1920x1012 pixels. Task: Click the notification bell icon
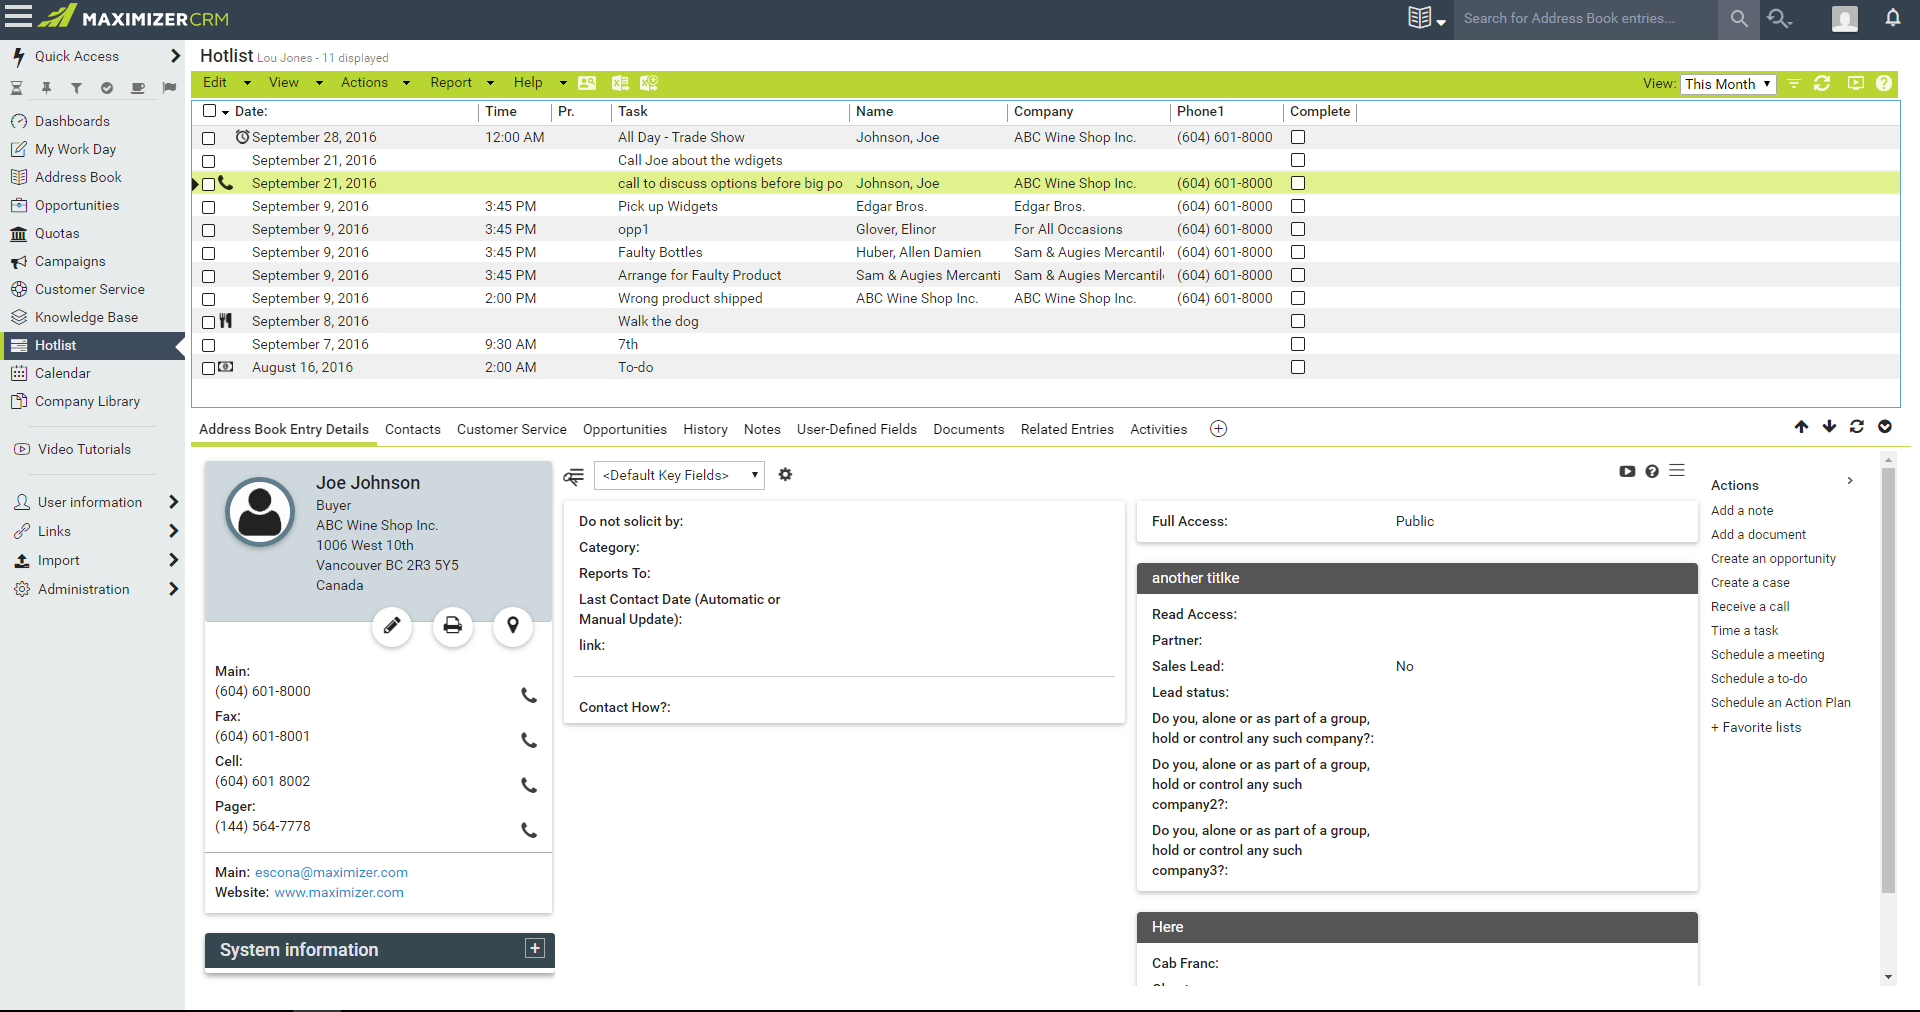point(1892,18)
